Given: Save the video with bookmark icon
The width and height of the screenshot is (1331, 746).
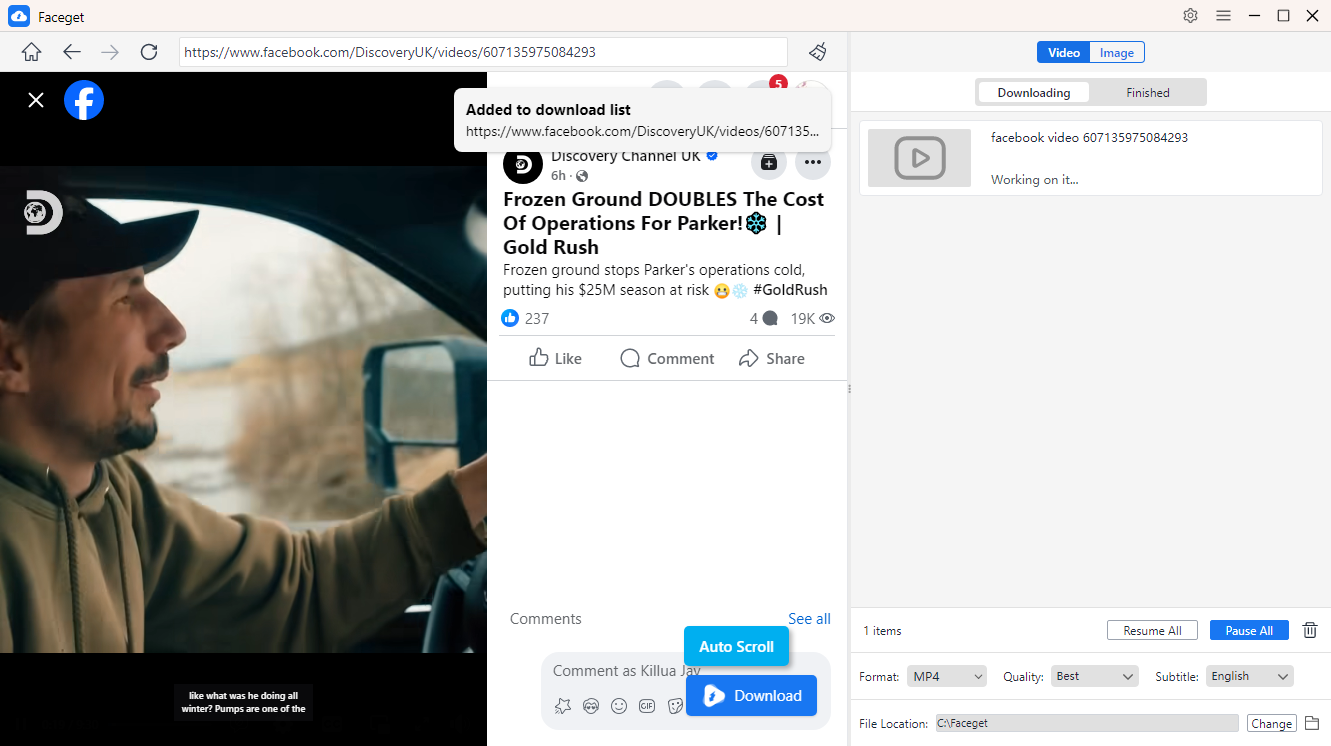Looking at the screenshot, I should 768,162.
